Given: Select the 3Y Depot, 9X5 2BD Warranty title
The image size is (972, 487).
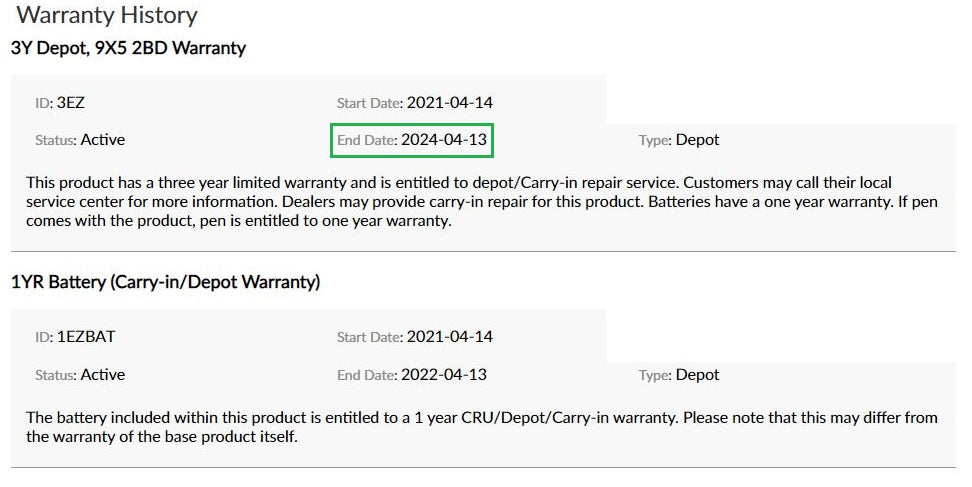Looking at the screenshot, I should pos(128,48).
